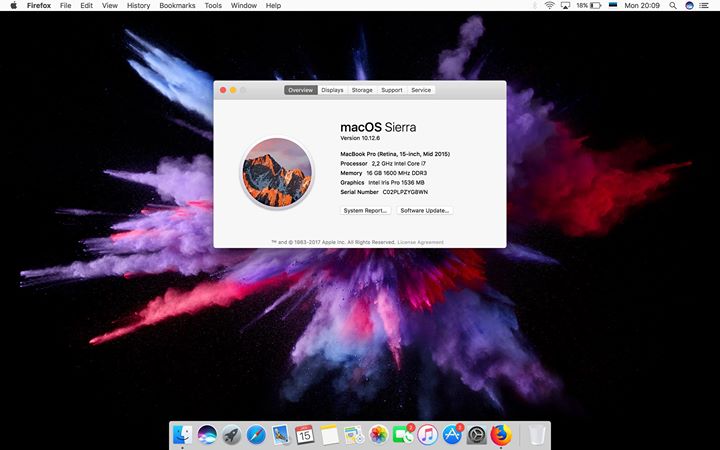The image size is (720, 450).
Task: Click the processor value 2,2 GHz Intel Core i7
Action: click(x=399, y=163)
